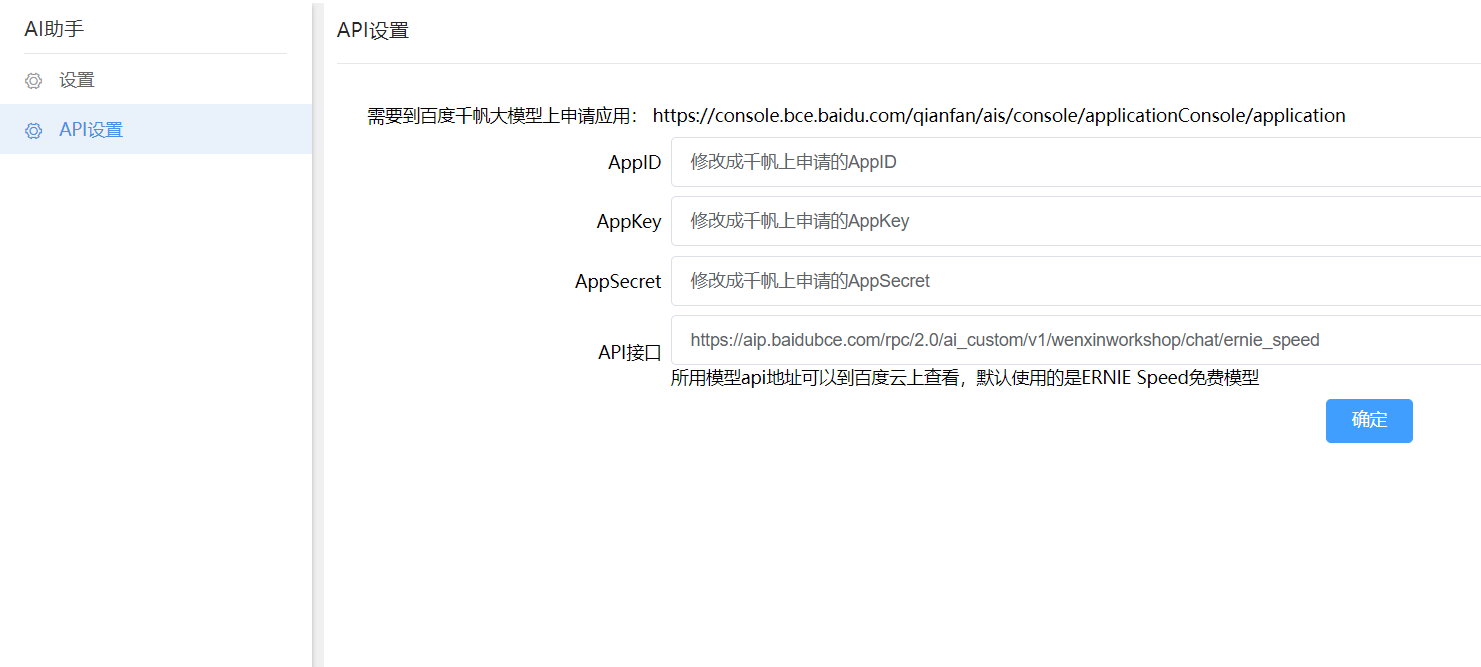Click the vertical divider beside the sidebar

tap(318, 400)
